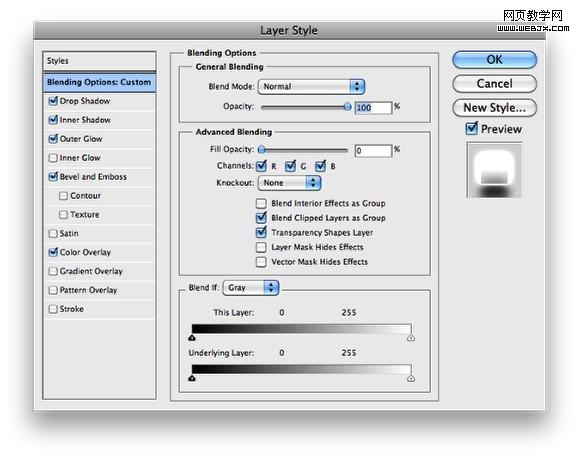Open the Styles presets section
Image resolution: width=580 pixels, height=458 pixels.
[x=99, y=61]
